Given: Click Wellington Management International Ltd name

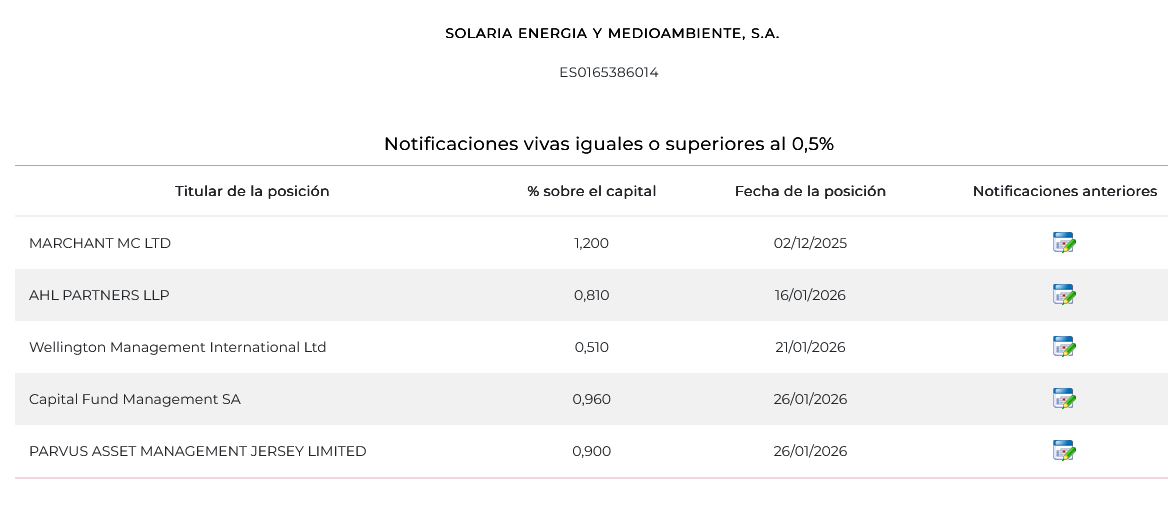Looking at the screenshot, I should [177, 347].
